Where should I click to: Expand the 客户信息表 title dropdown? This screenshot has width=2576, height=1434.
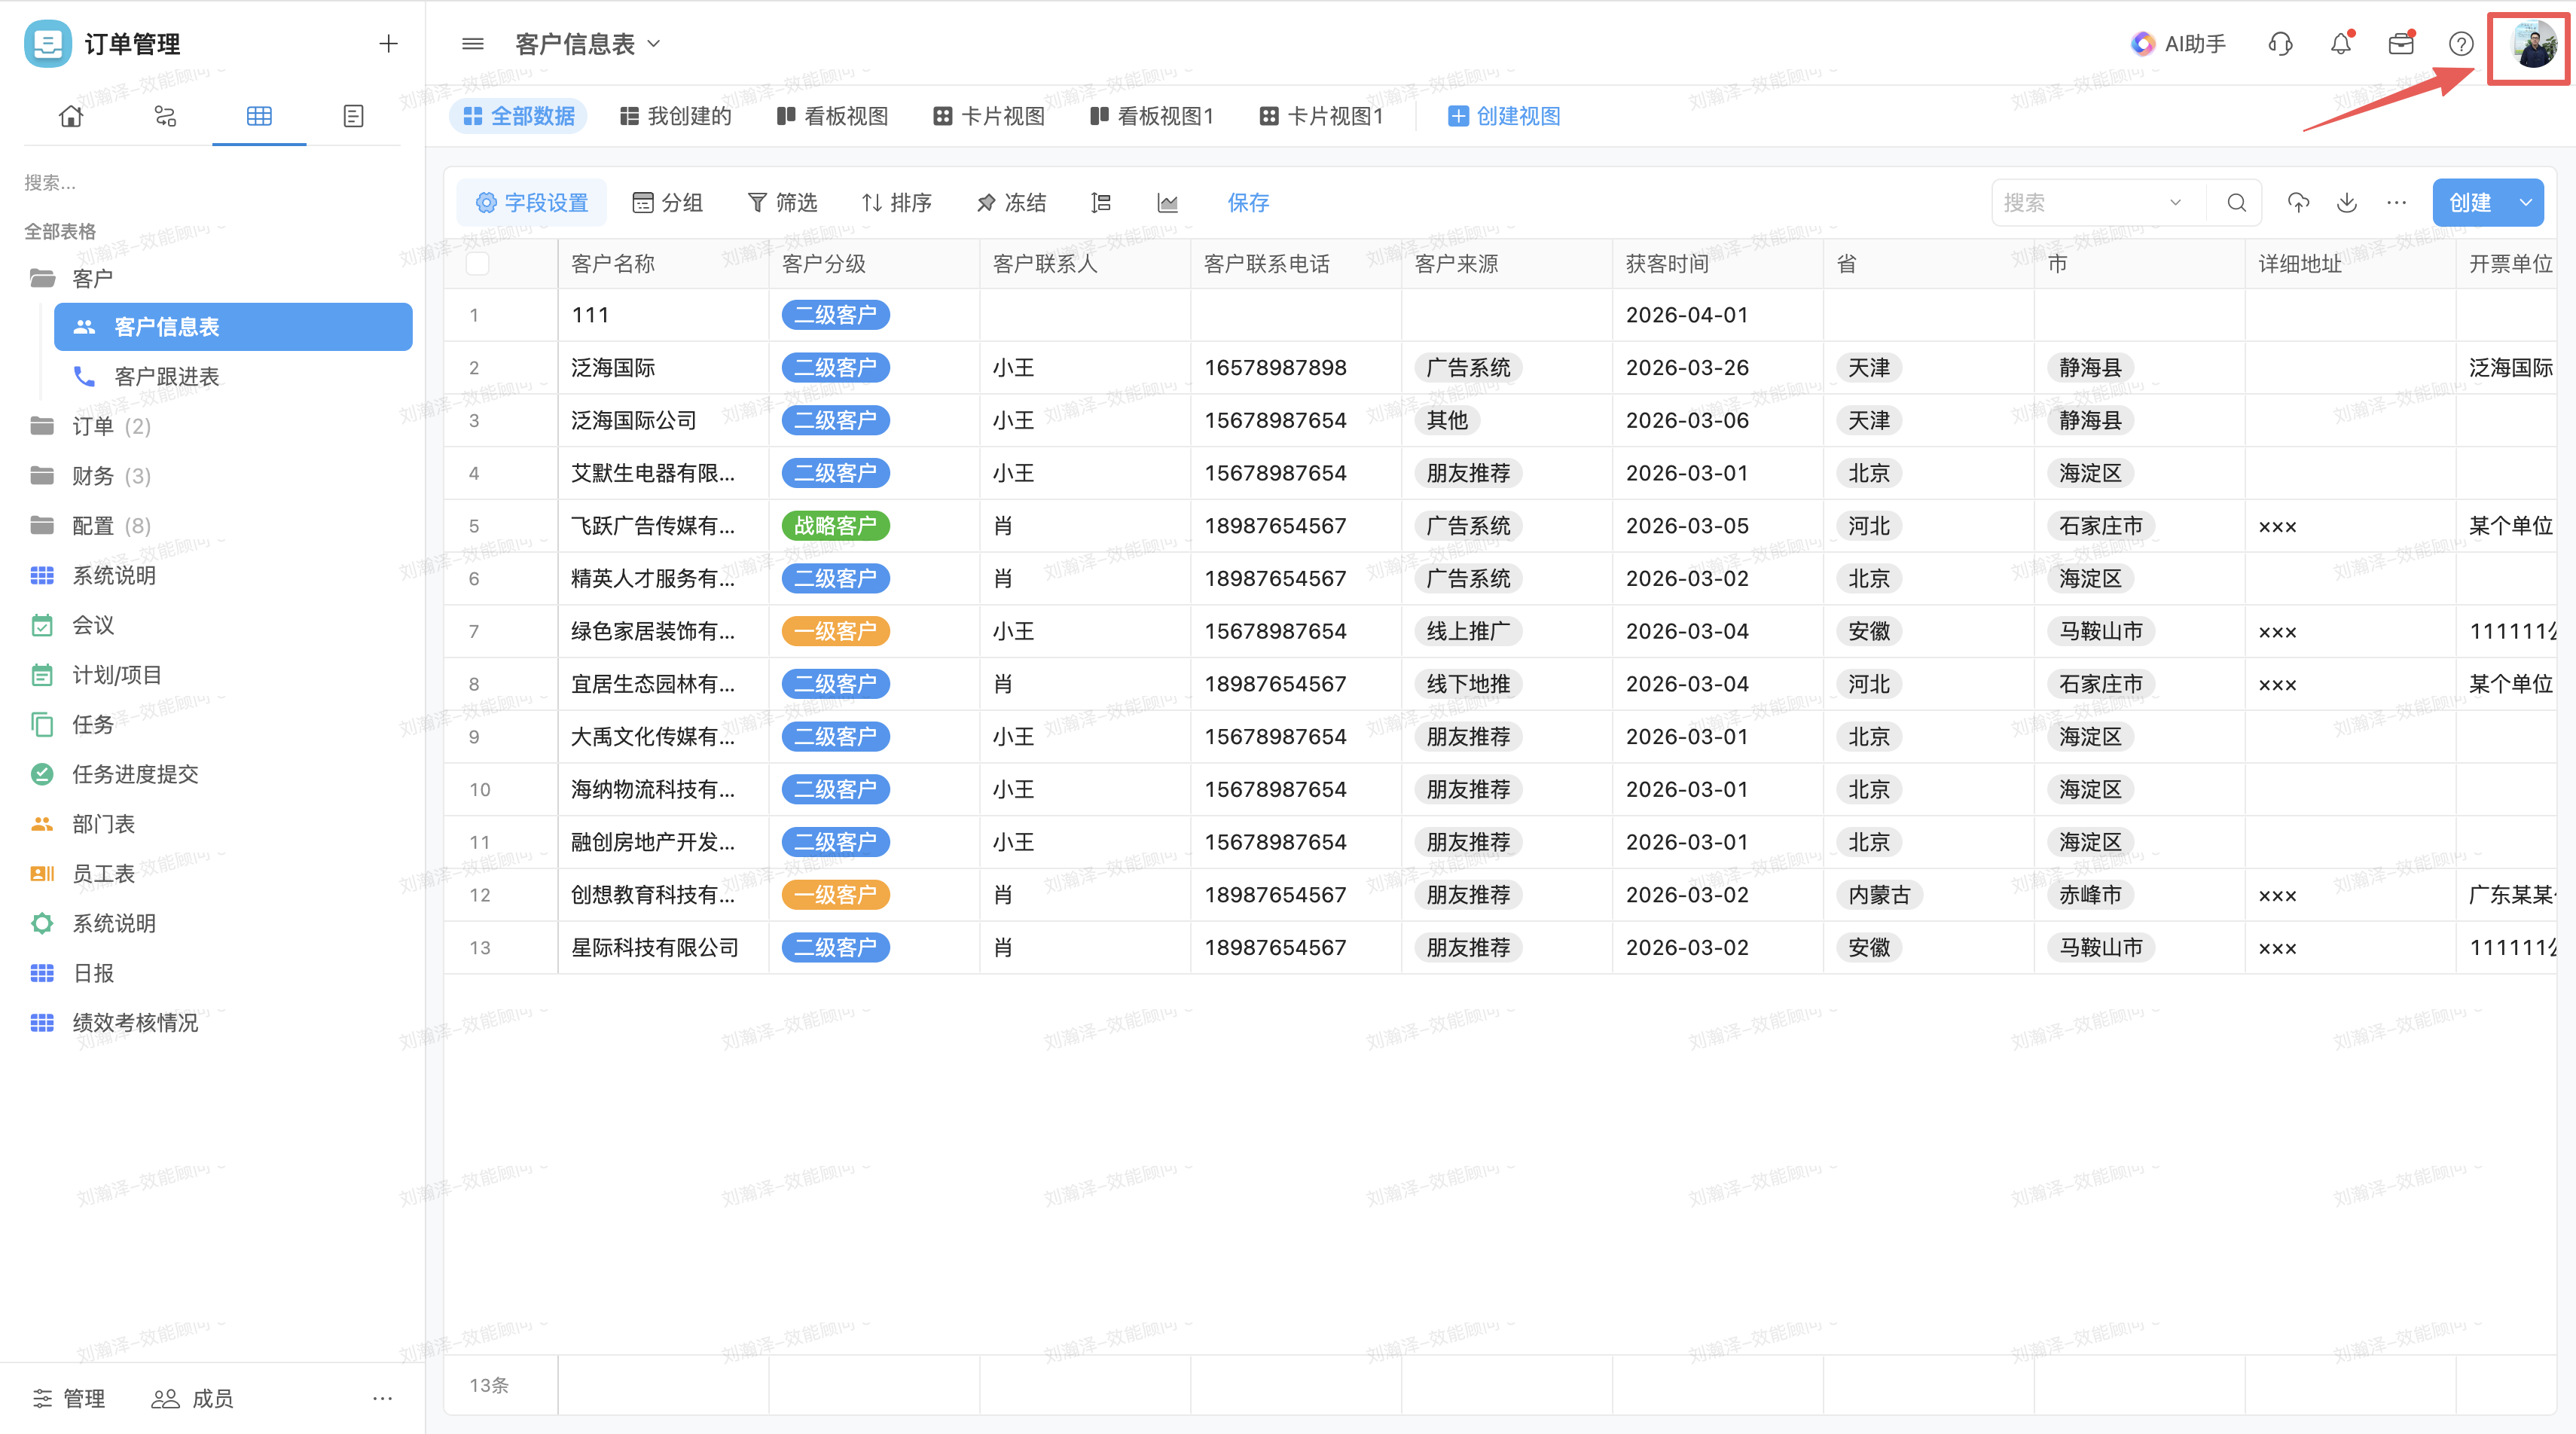click(x=654, y=44)
